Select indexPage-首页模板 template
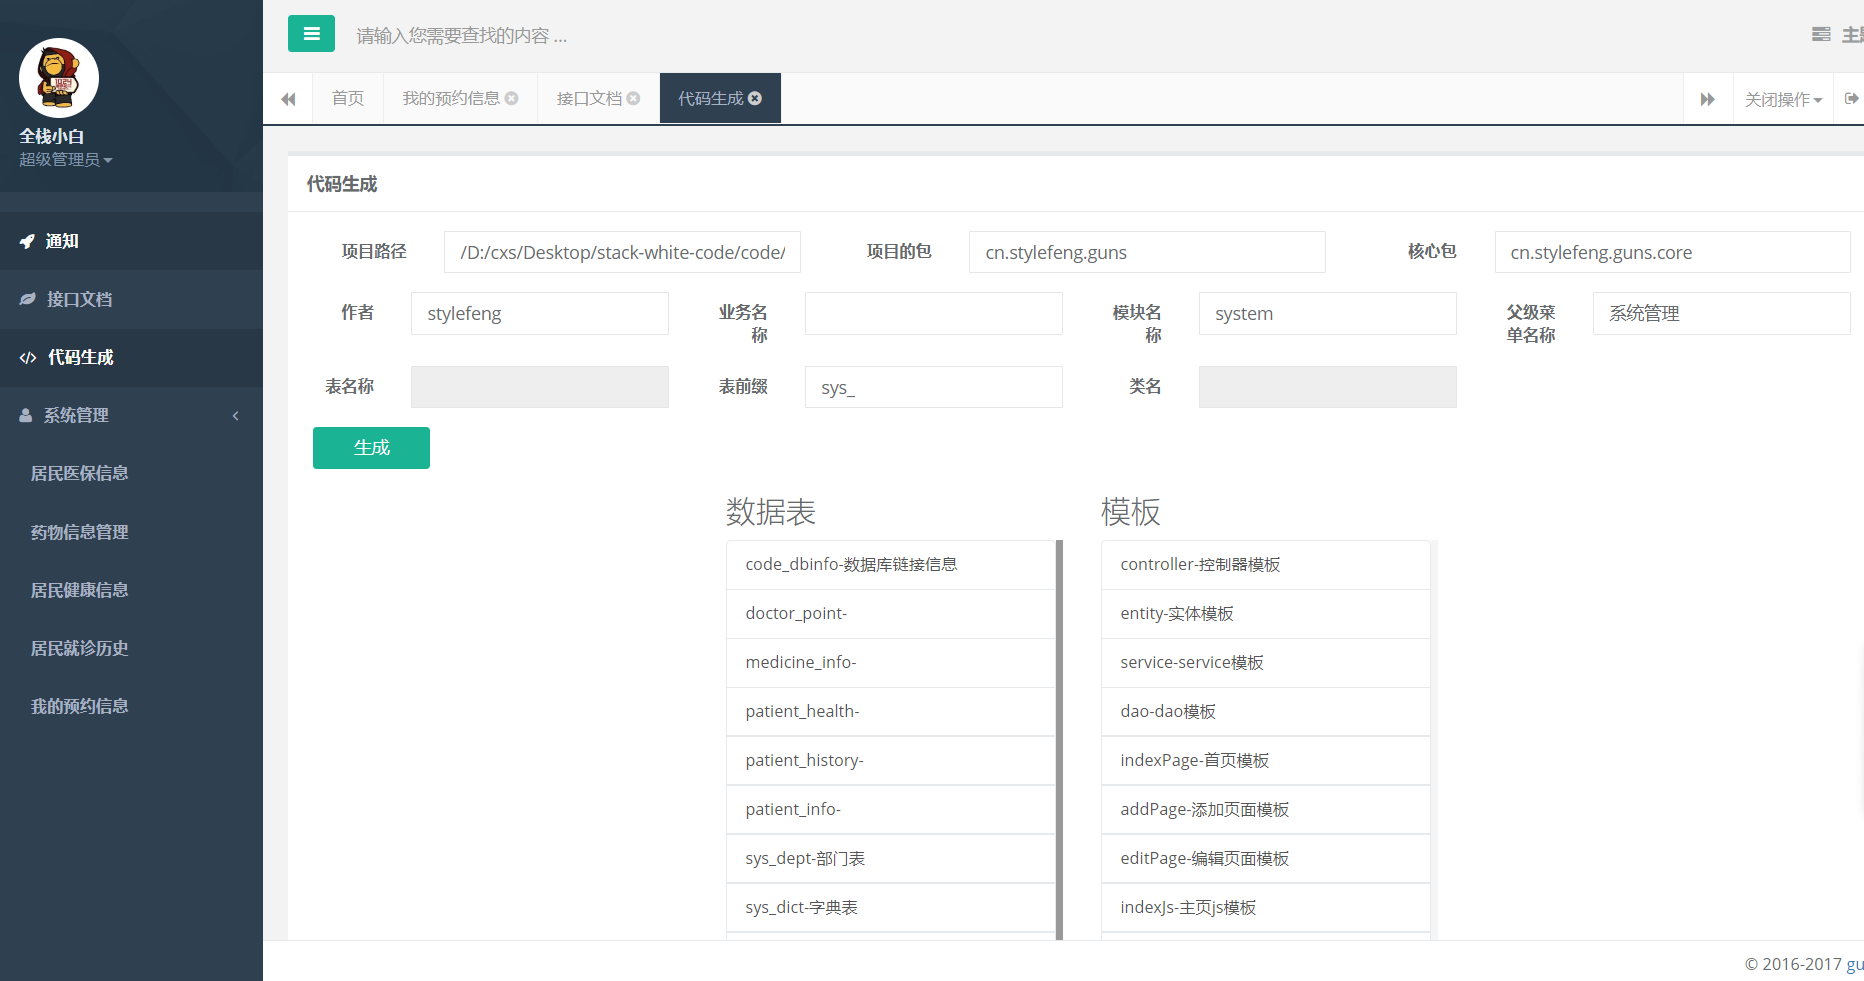This screenshot has height=981, width=1864. click(x=1265, y=761)
